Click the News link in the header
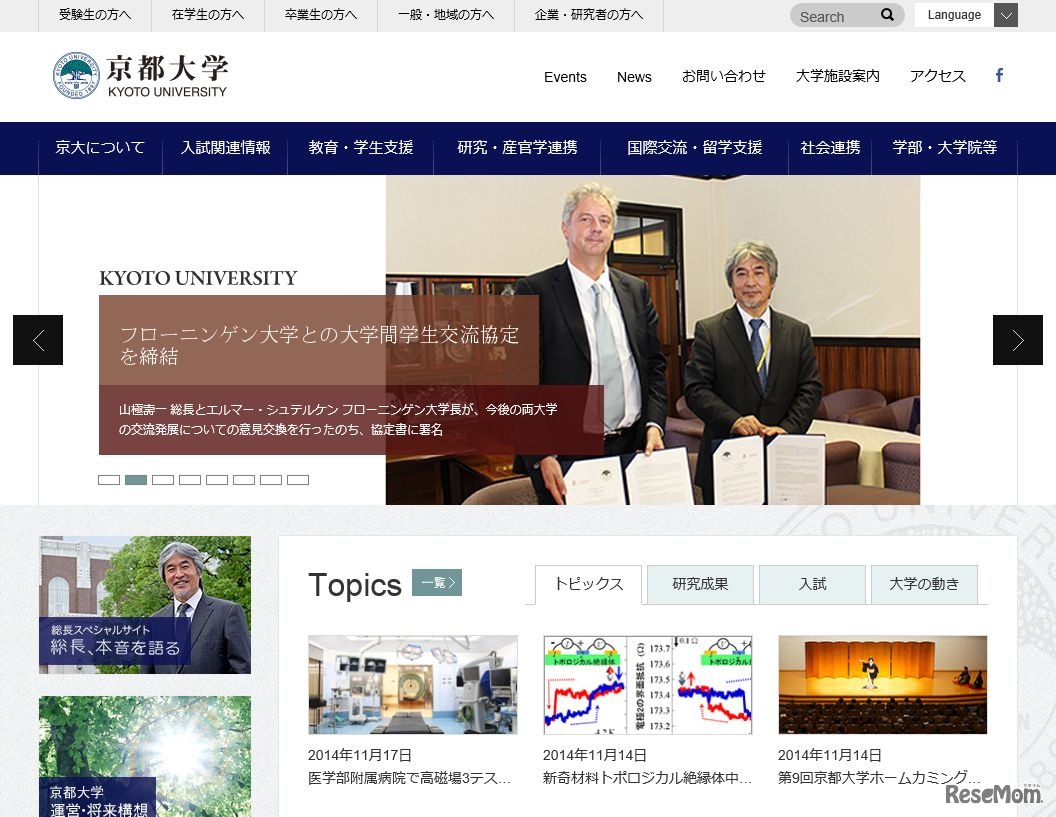Screen dimensions: 1056x817 pos(634,77)
